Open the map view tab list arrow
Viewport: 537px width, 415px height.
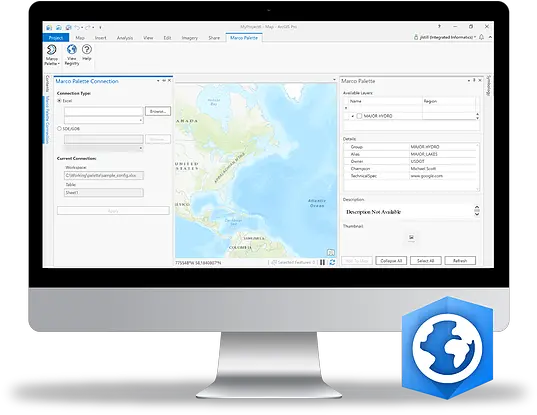click(x=334, y=80)
